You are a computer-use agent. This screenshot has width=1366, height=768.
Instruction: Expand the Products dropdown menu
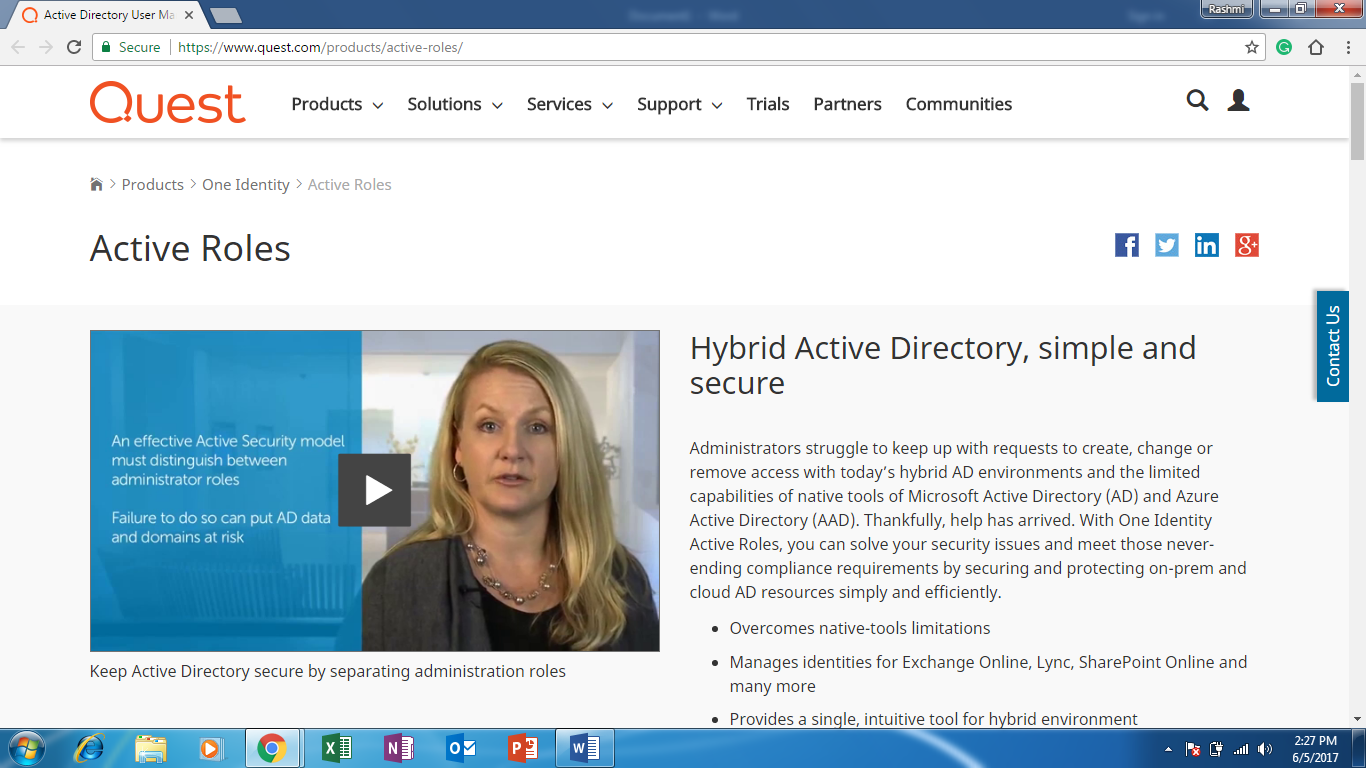[337, 104]
